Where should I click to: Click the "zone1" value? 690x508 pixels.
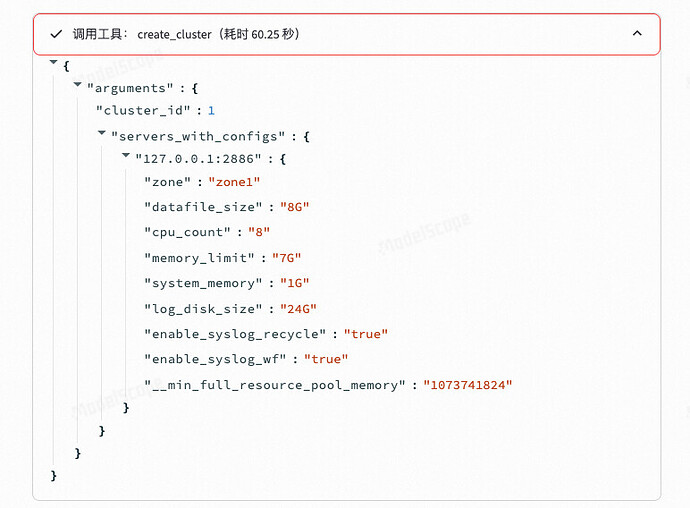(x=234, y=182)
